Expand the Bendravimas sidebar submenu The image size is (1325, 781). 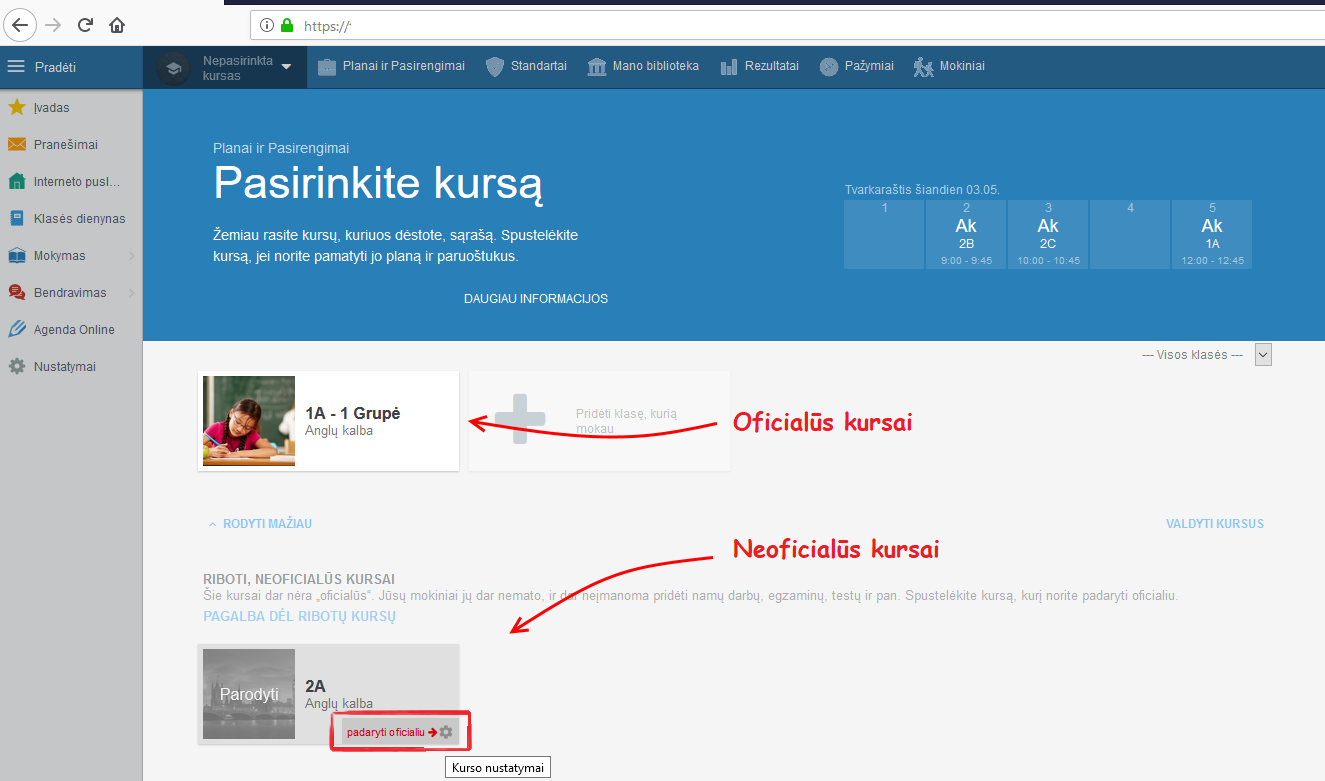(x=131, y=293)
